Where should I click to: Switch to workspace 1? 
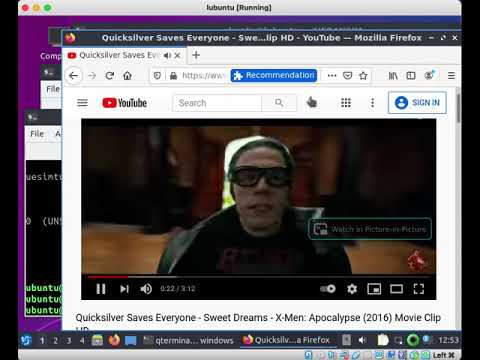point(42,341)
